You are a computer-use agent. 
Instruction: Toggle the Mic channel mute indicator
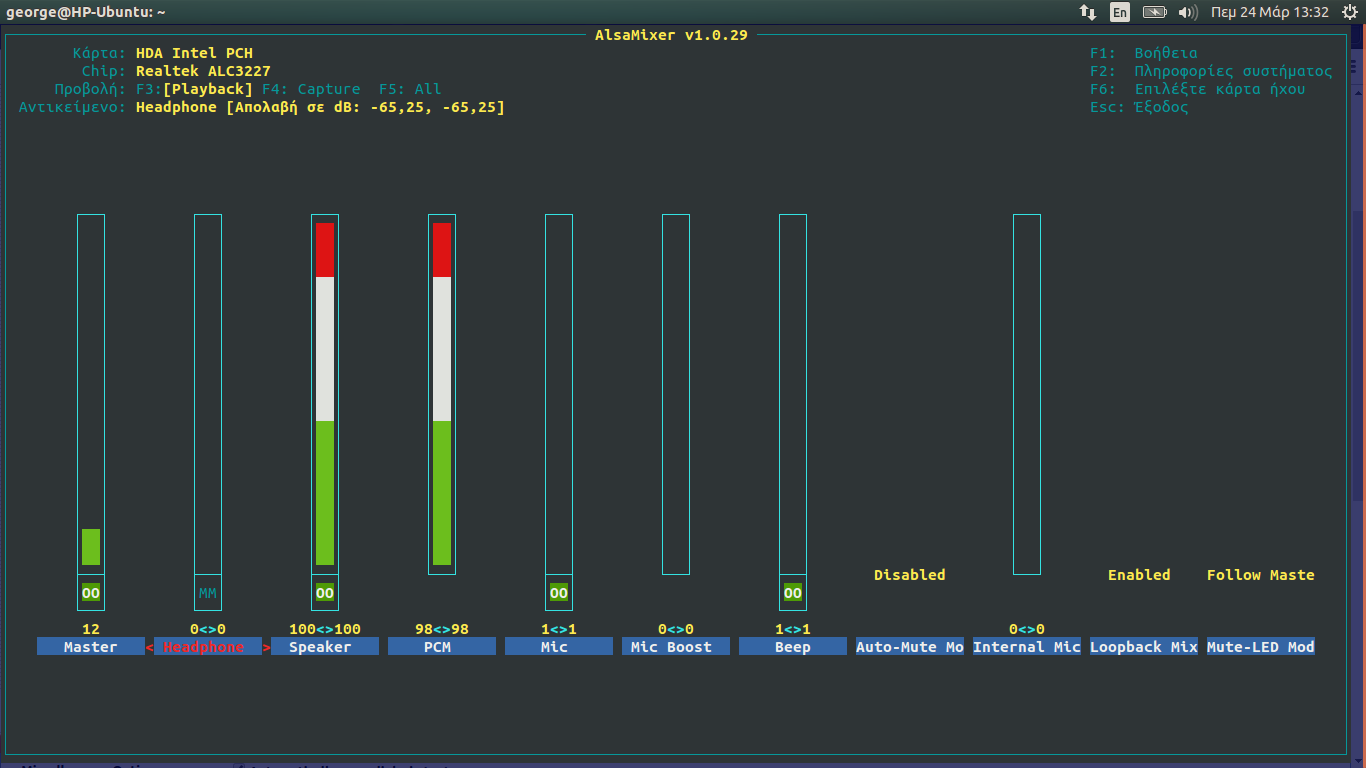pyautogui.click(x=559, y=593)
